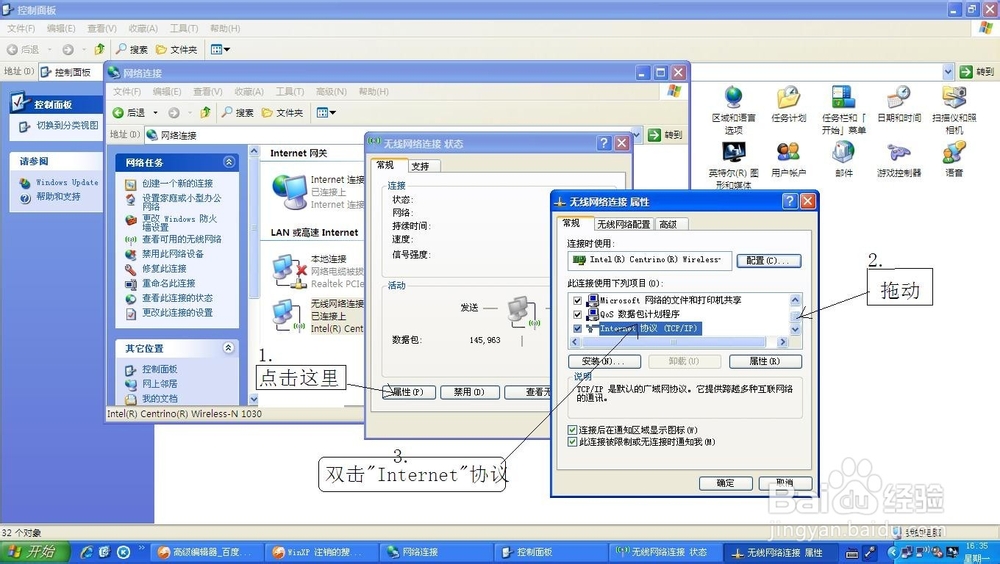Image resolution: width=1000 pixels, height=564 pixels.
Task: Open address bar dropdown in 控制面板 window
Action: coord(948,72)
